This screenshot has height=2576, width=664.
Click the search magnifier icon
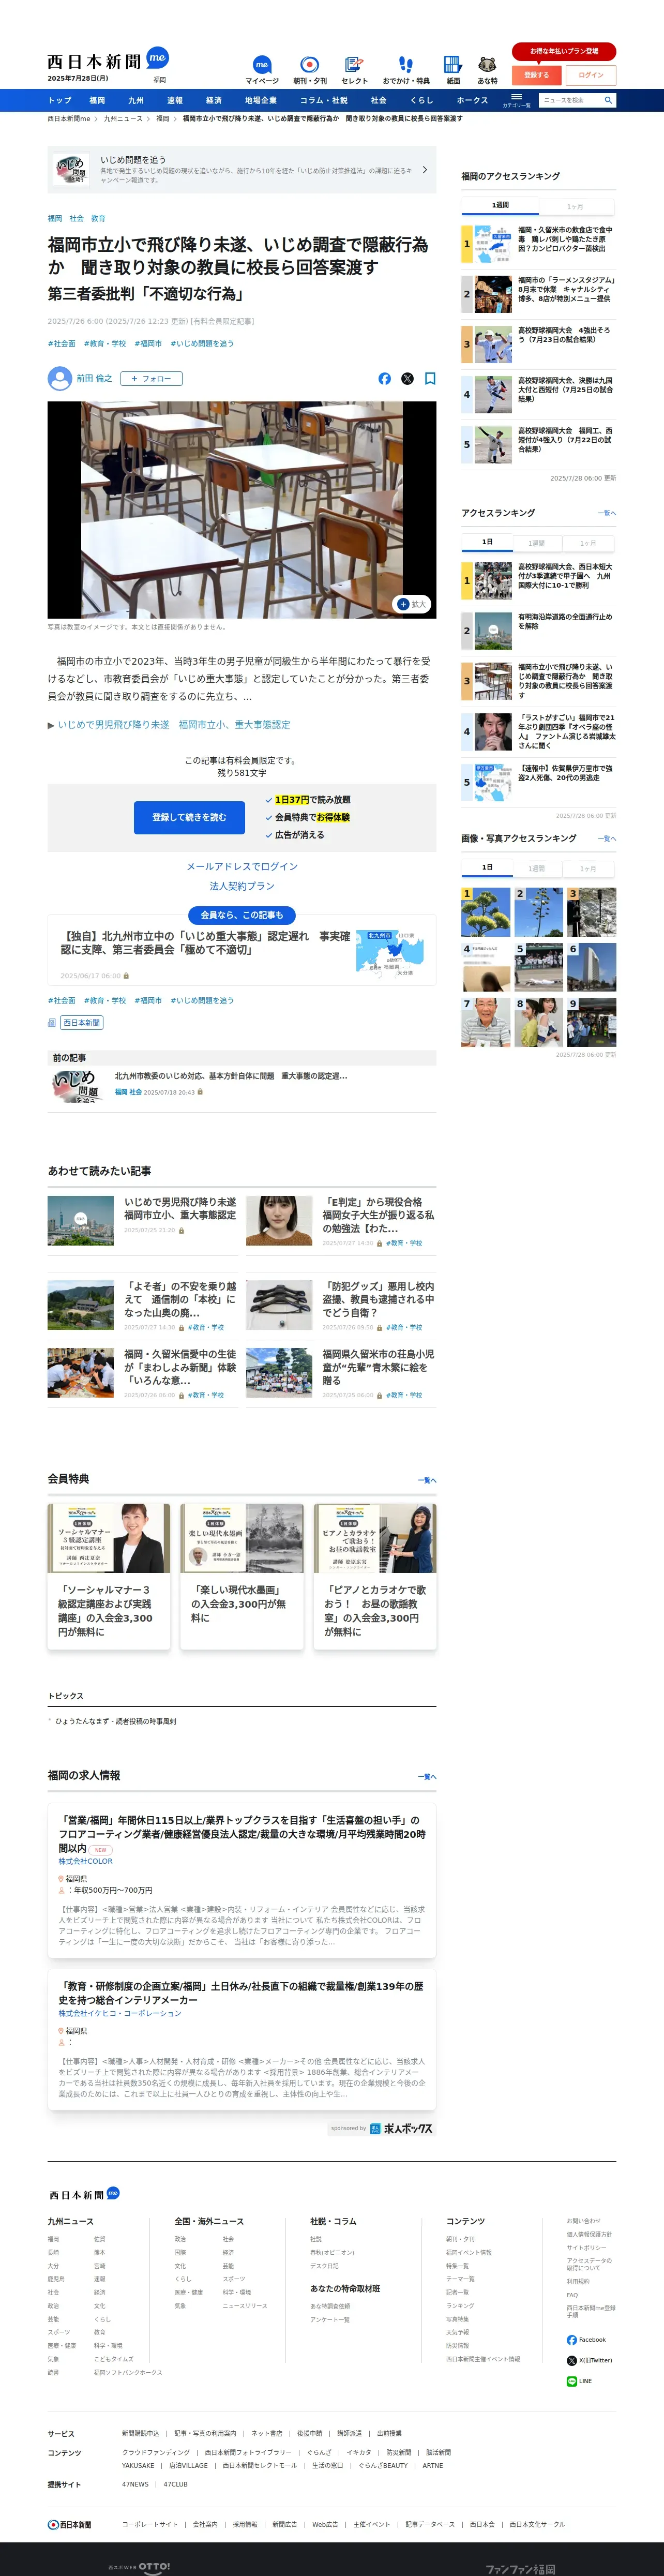[608, 100]
